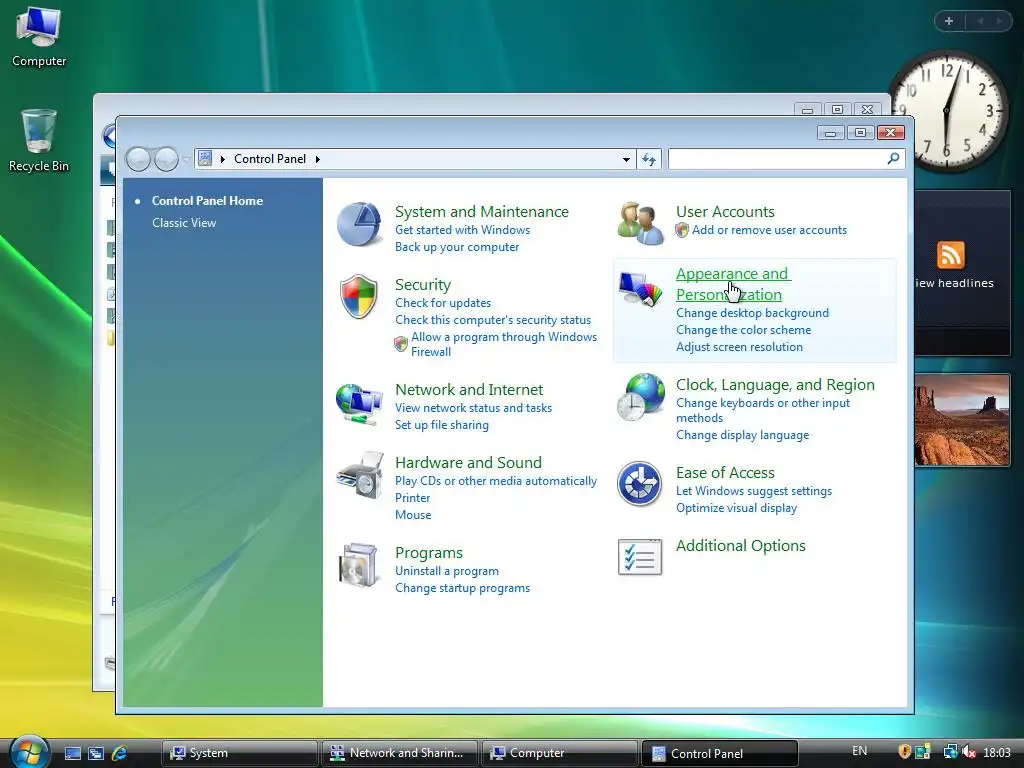
Task: Click the EN language bar indicator
Action: [x=860, y=751]
